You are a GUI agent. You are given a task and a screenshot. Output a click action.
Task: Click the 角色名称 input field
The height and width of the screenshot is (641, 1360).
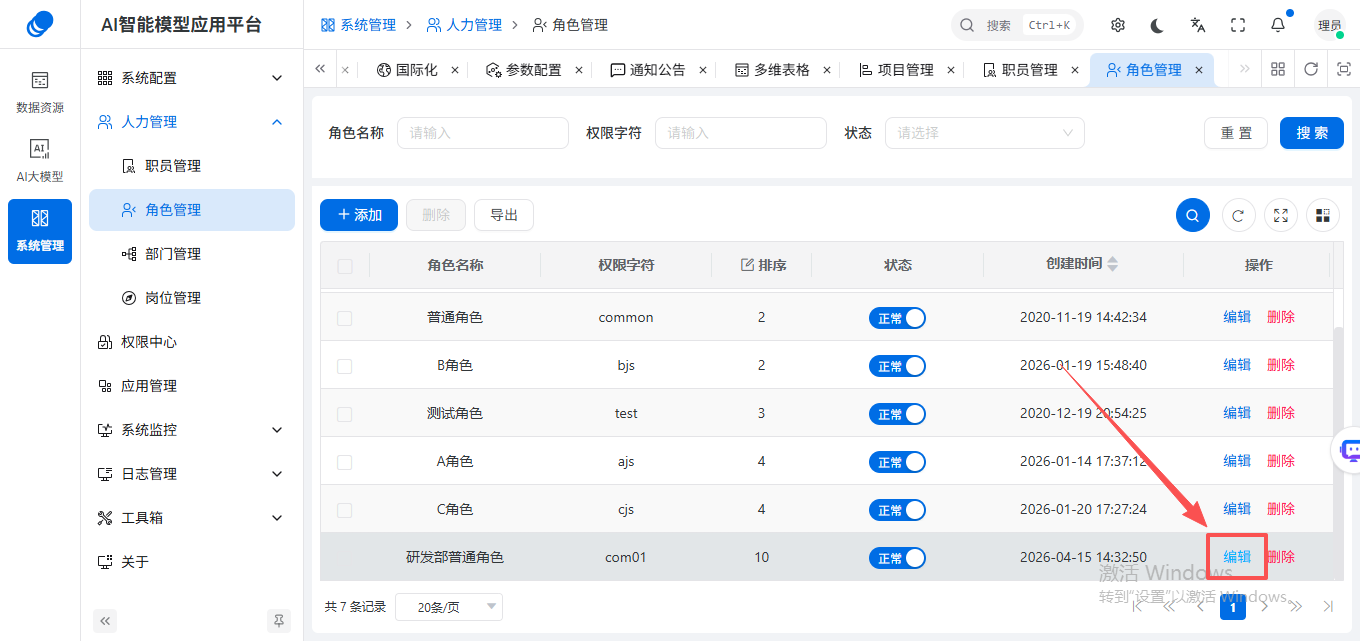pos(483,133)
